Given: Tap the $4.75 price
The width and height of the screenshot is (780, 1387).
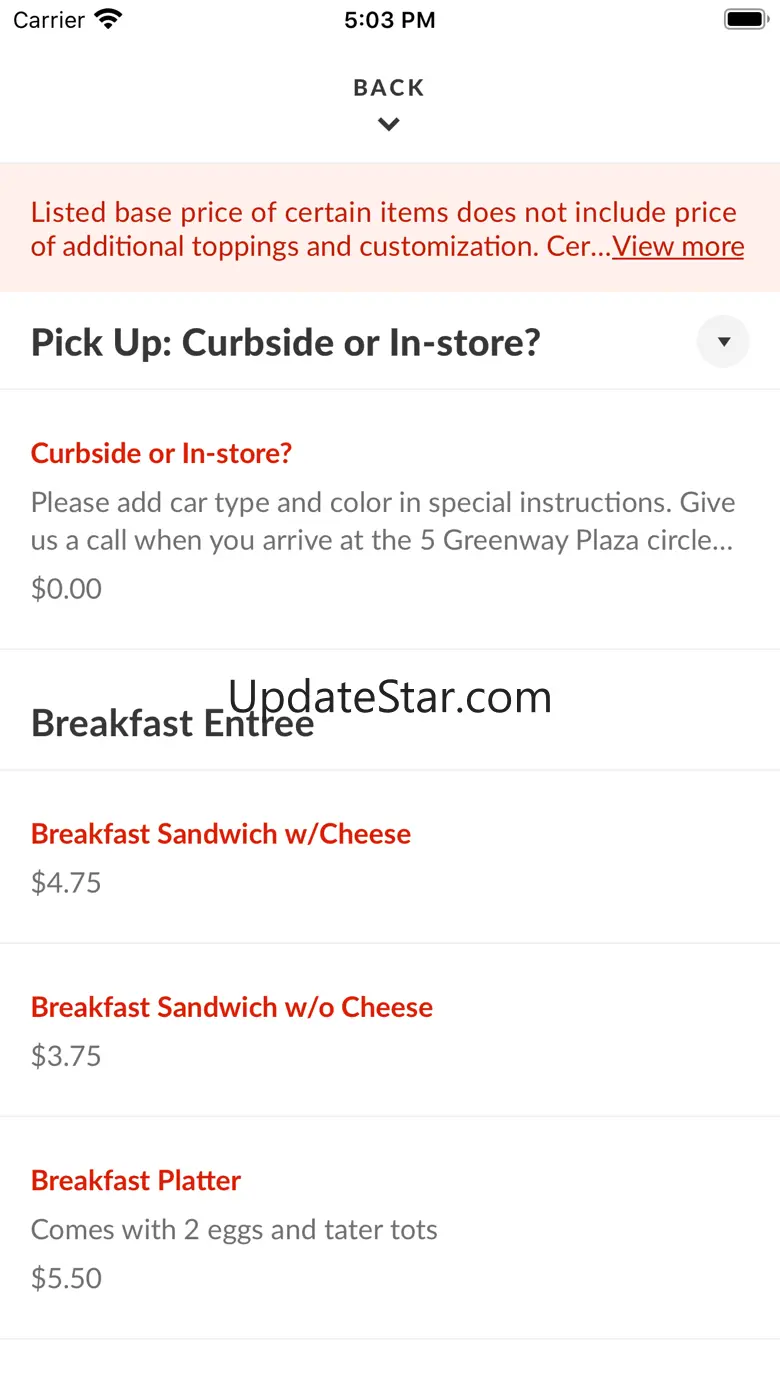Looking at the screenshot, I should pos(66,882).
